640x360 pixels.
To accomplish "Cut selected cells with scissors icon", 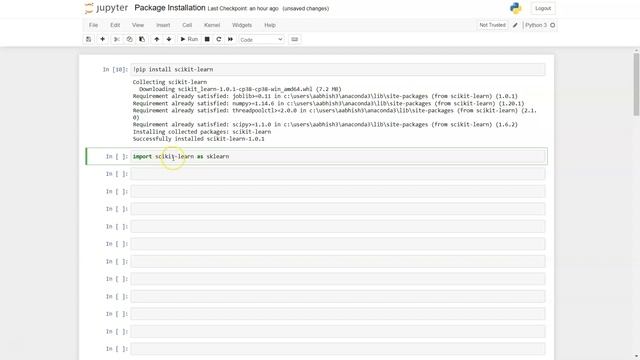I will pos(117,39).
